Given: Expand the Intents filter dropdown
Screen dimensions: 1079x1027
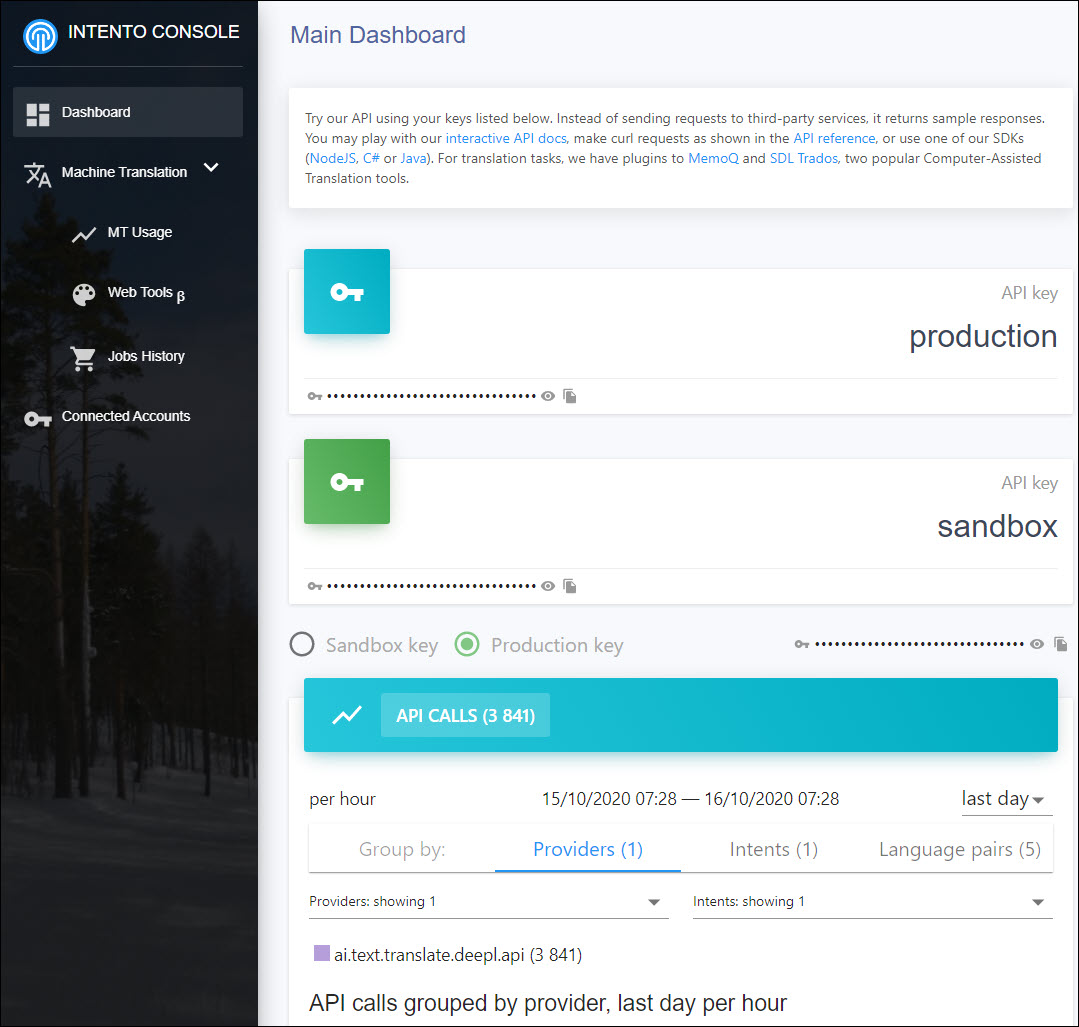Looking at the screenshot, I should 1037,902.
